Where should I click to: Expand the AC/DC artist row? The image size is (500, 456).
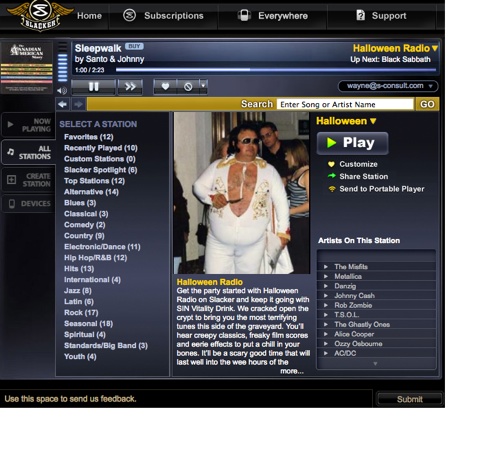[377, 353]
